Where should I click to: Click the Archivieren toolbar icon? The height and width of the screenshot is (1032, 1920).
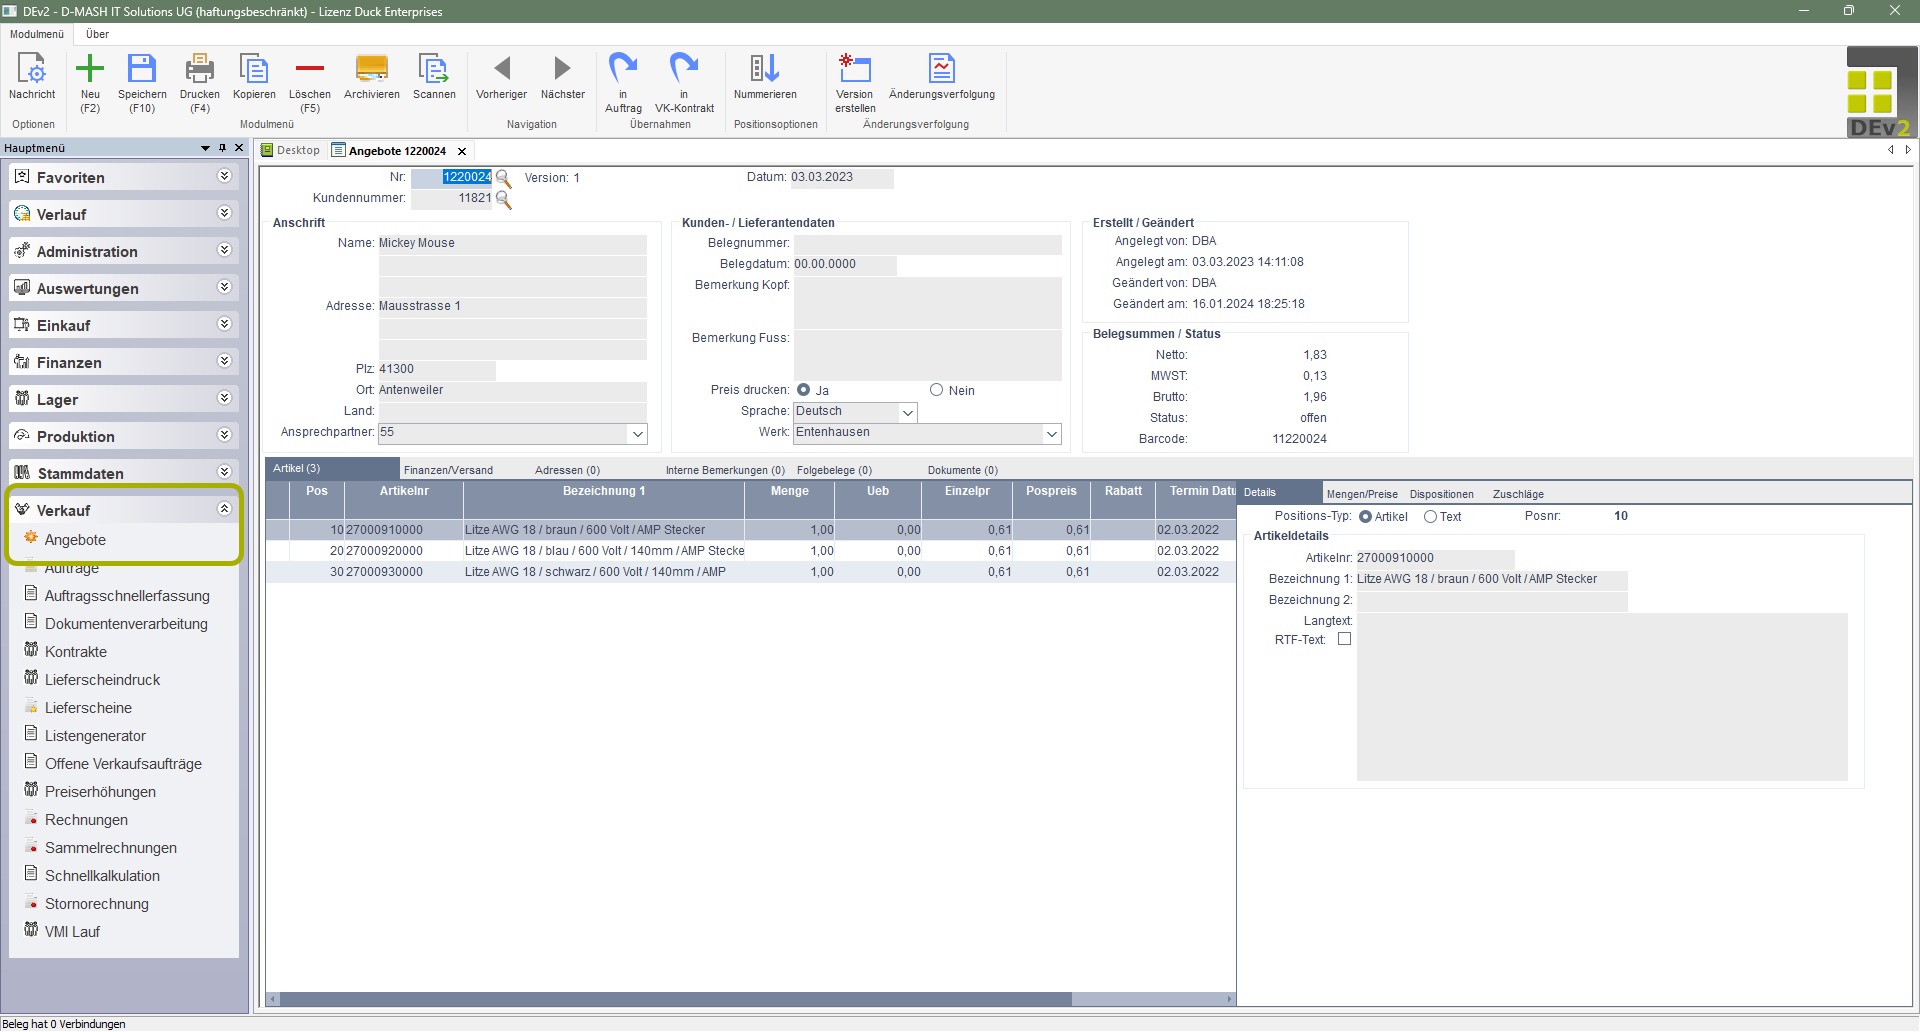pyautogui.click(x=371, y=69)
